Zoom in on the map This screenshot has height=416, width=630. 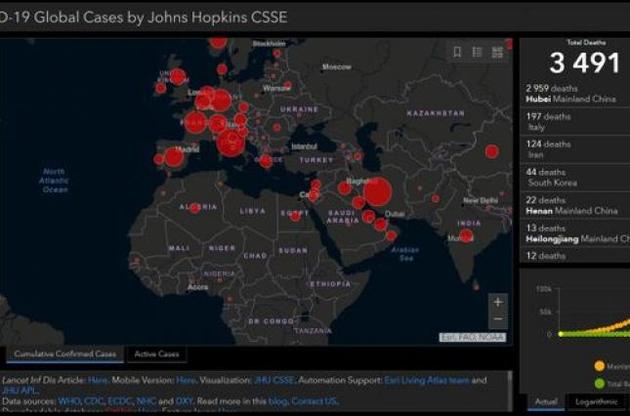(x=498, y=302)
